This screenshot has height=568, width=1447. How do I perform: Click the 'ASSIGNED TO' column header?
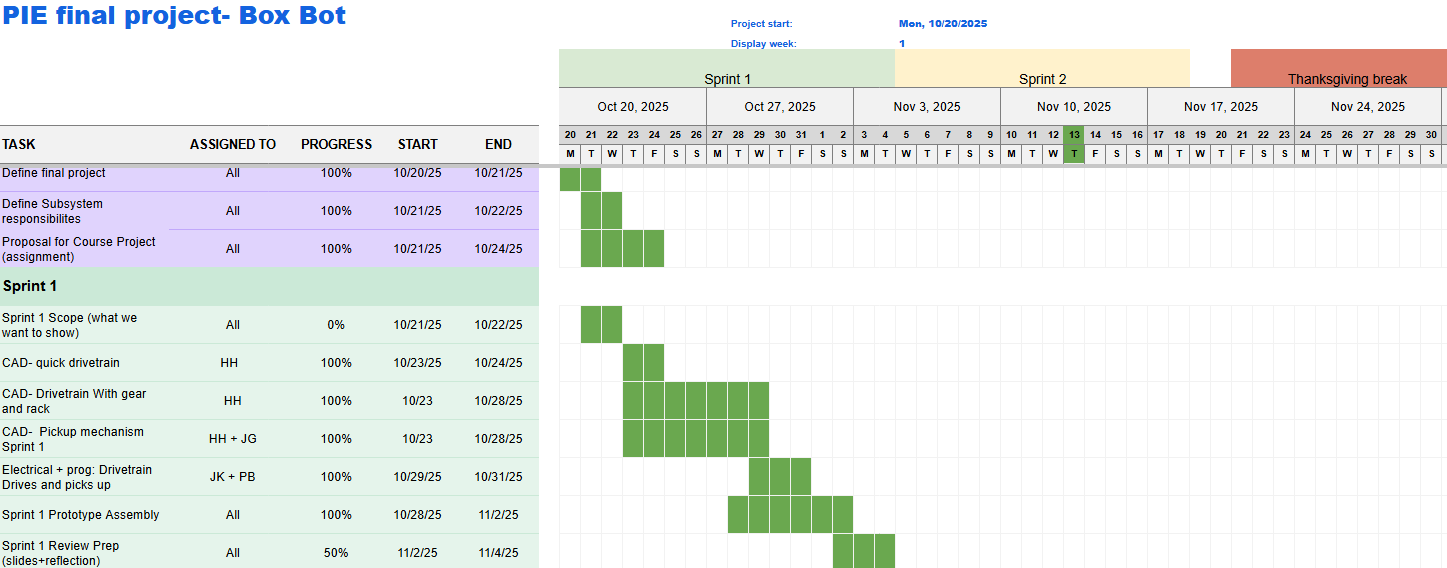point(233,144)
